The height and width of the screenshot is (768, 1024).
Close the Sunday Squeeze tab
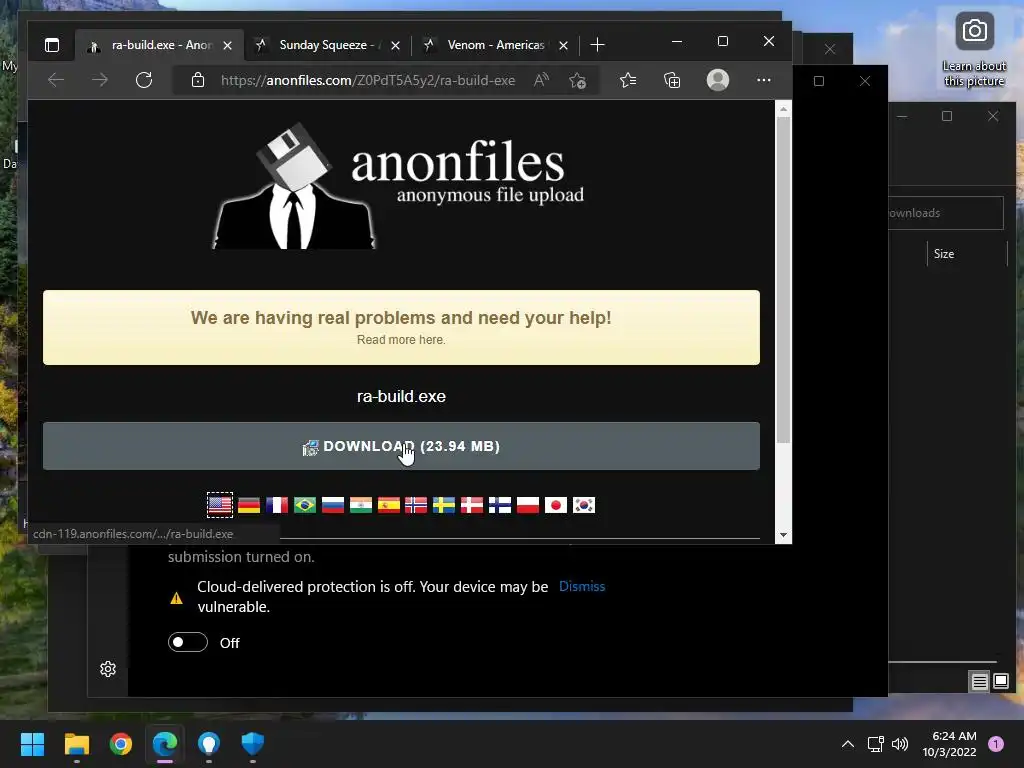tap(395, 45)
